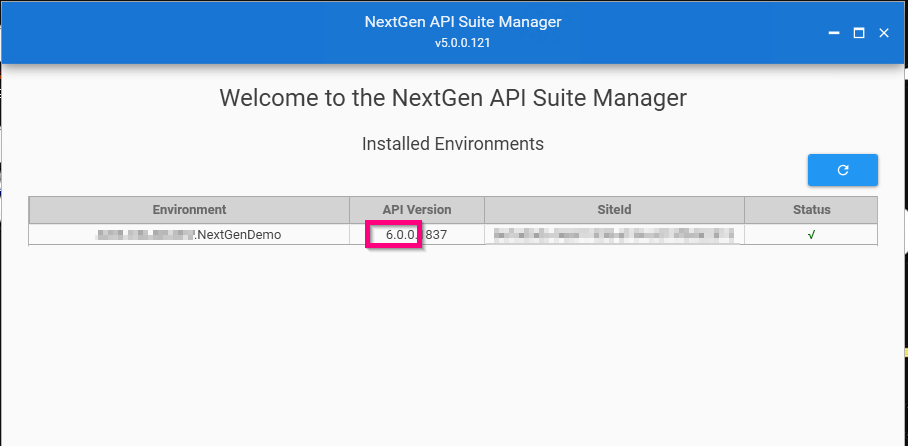Click the Environment column header
Viewport: 908px width, 446px height.
coord(189,210)
